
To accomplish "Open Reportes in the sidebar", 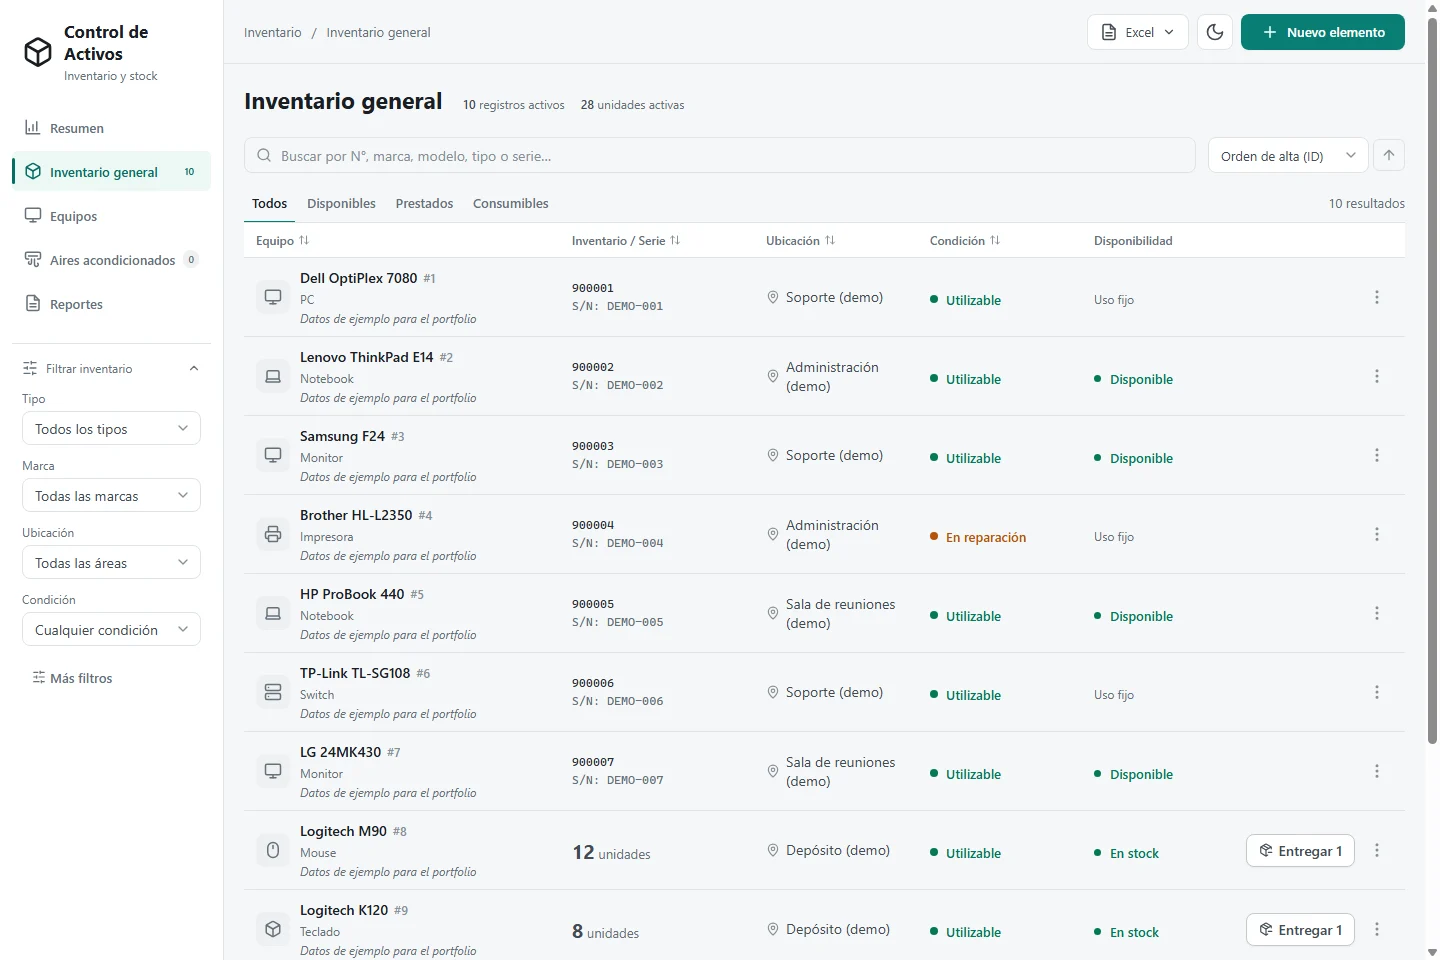I will 111,304.
